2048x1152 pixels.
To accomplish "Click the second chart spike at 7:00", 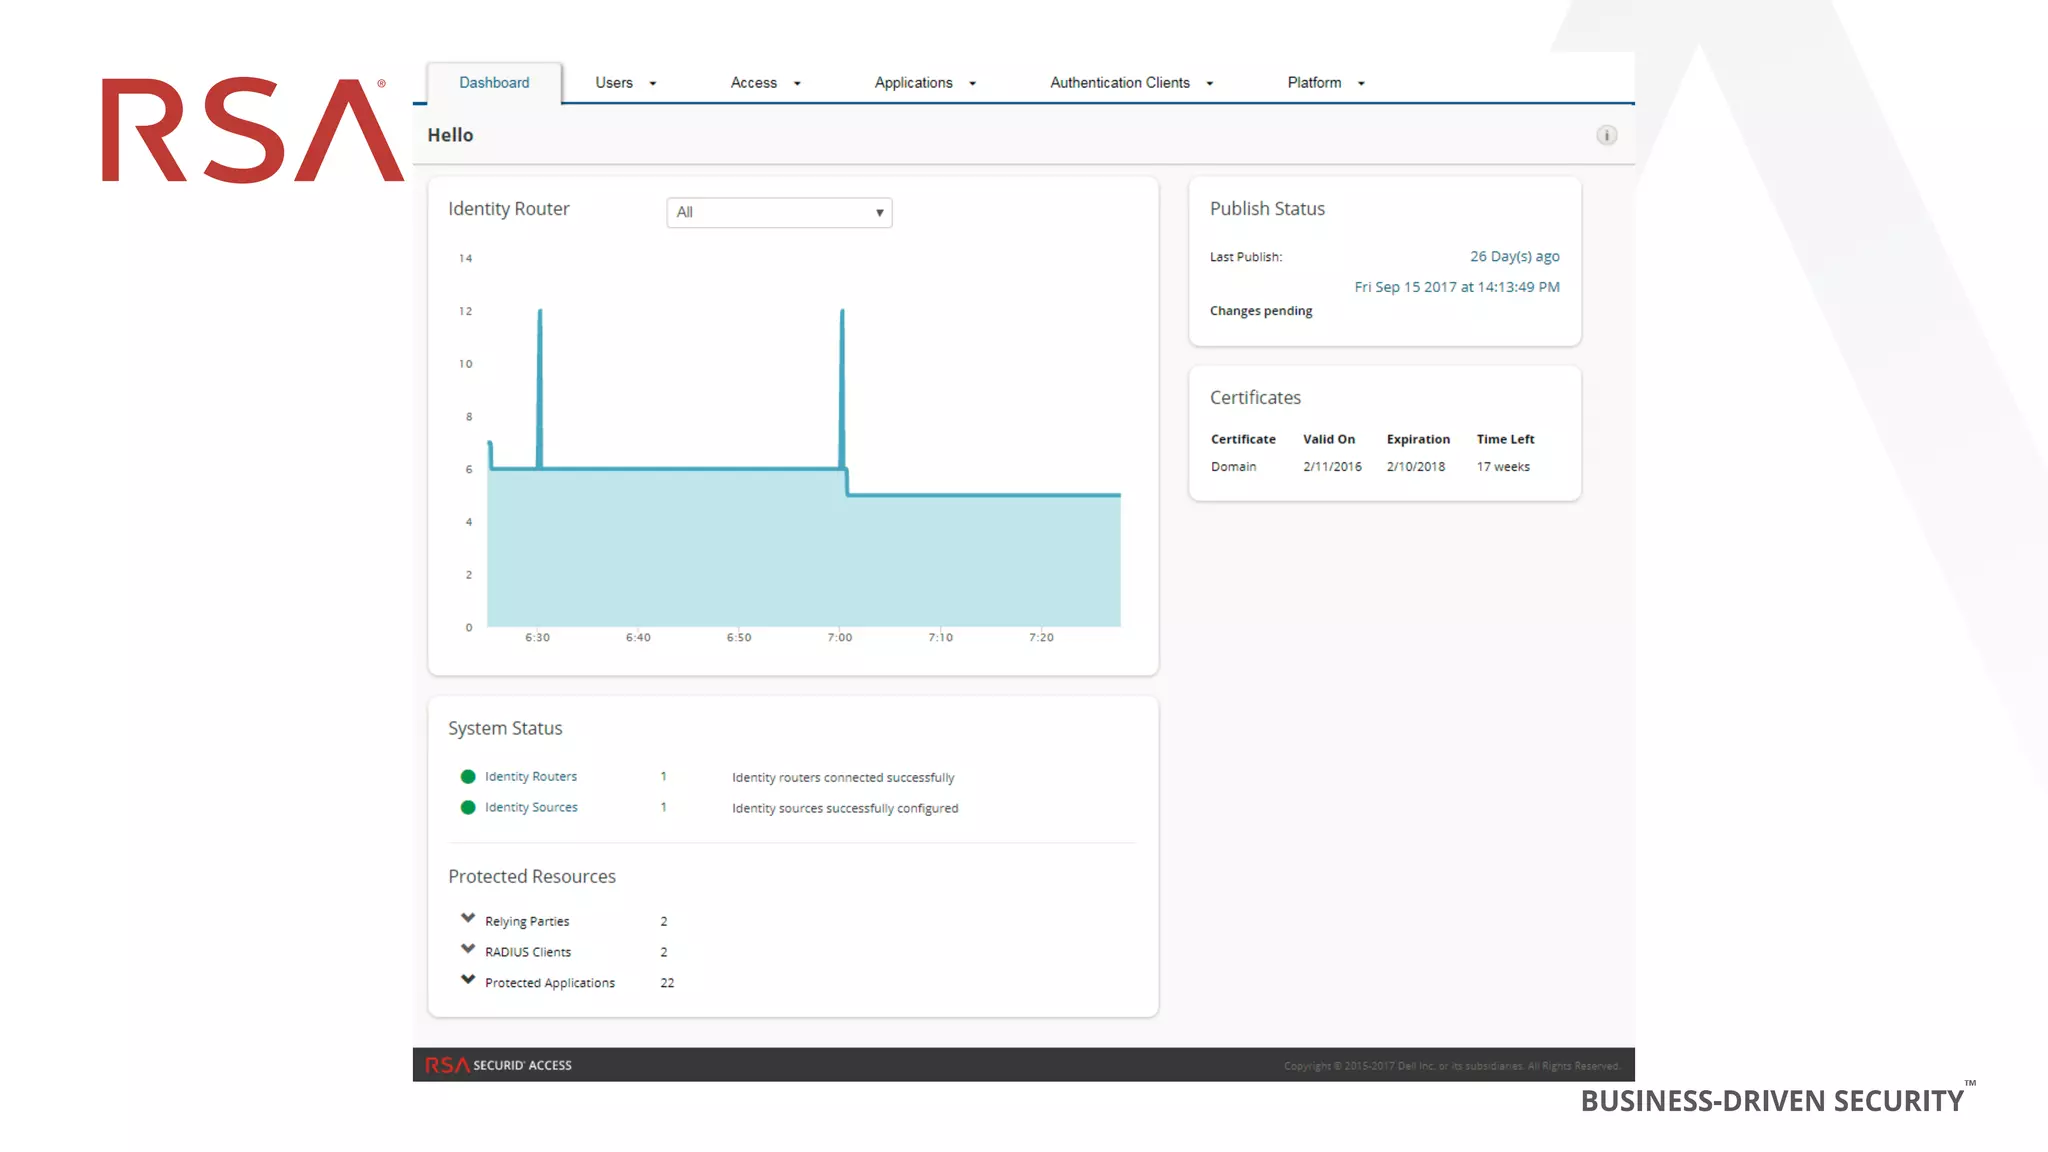I will (x=842, y=388).
